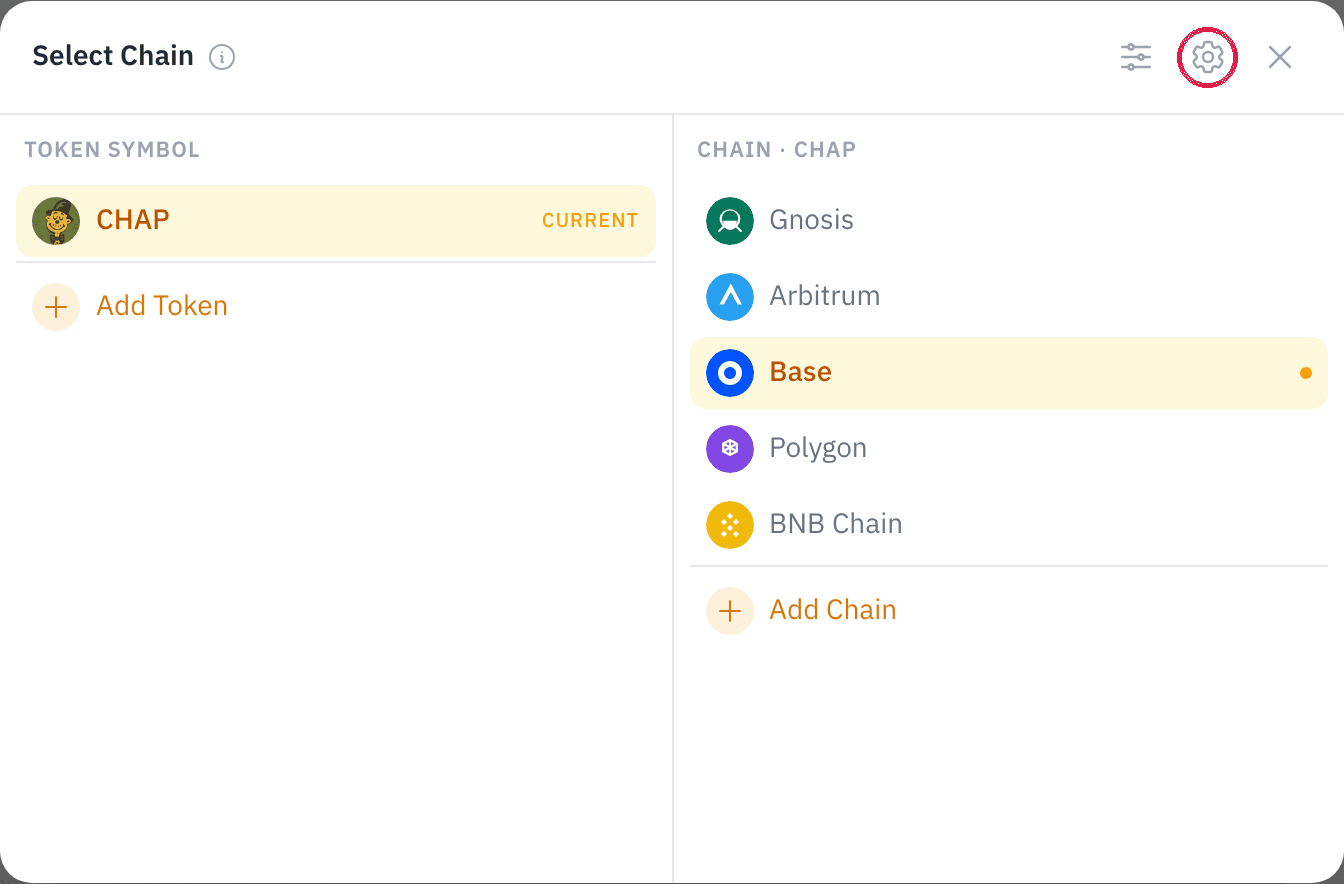Close the Select Chain dialog
This screenshot has height=884, width=1344.
click(1280, 57)
